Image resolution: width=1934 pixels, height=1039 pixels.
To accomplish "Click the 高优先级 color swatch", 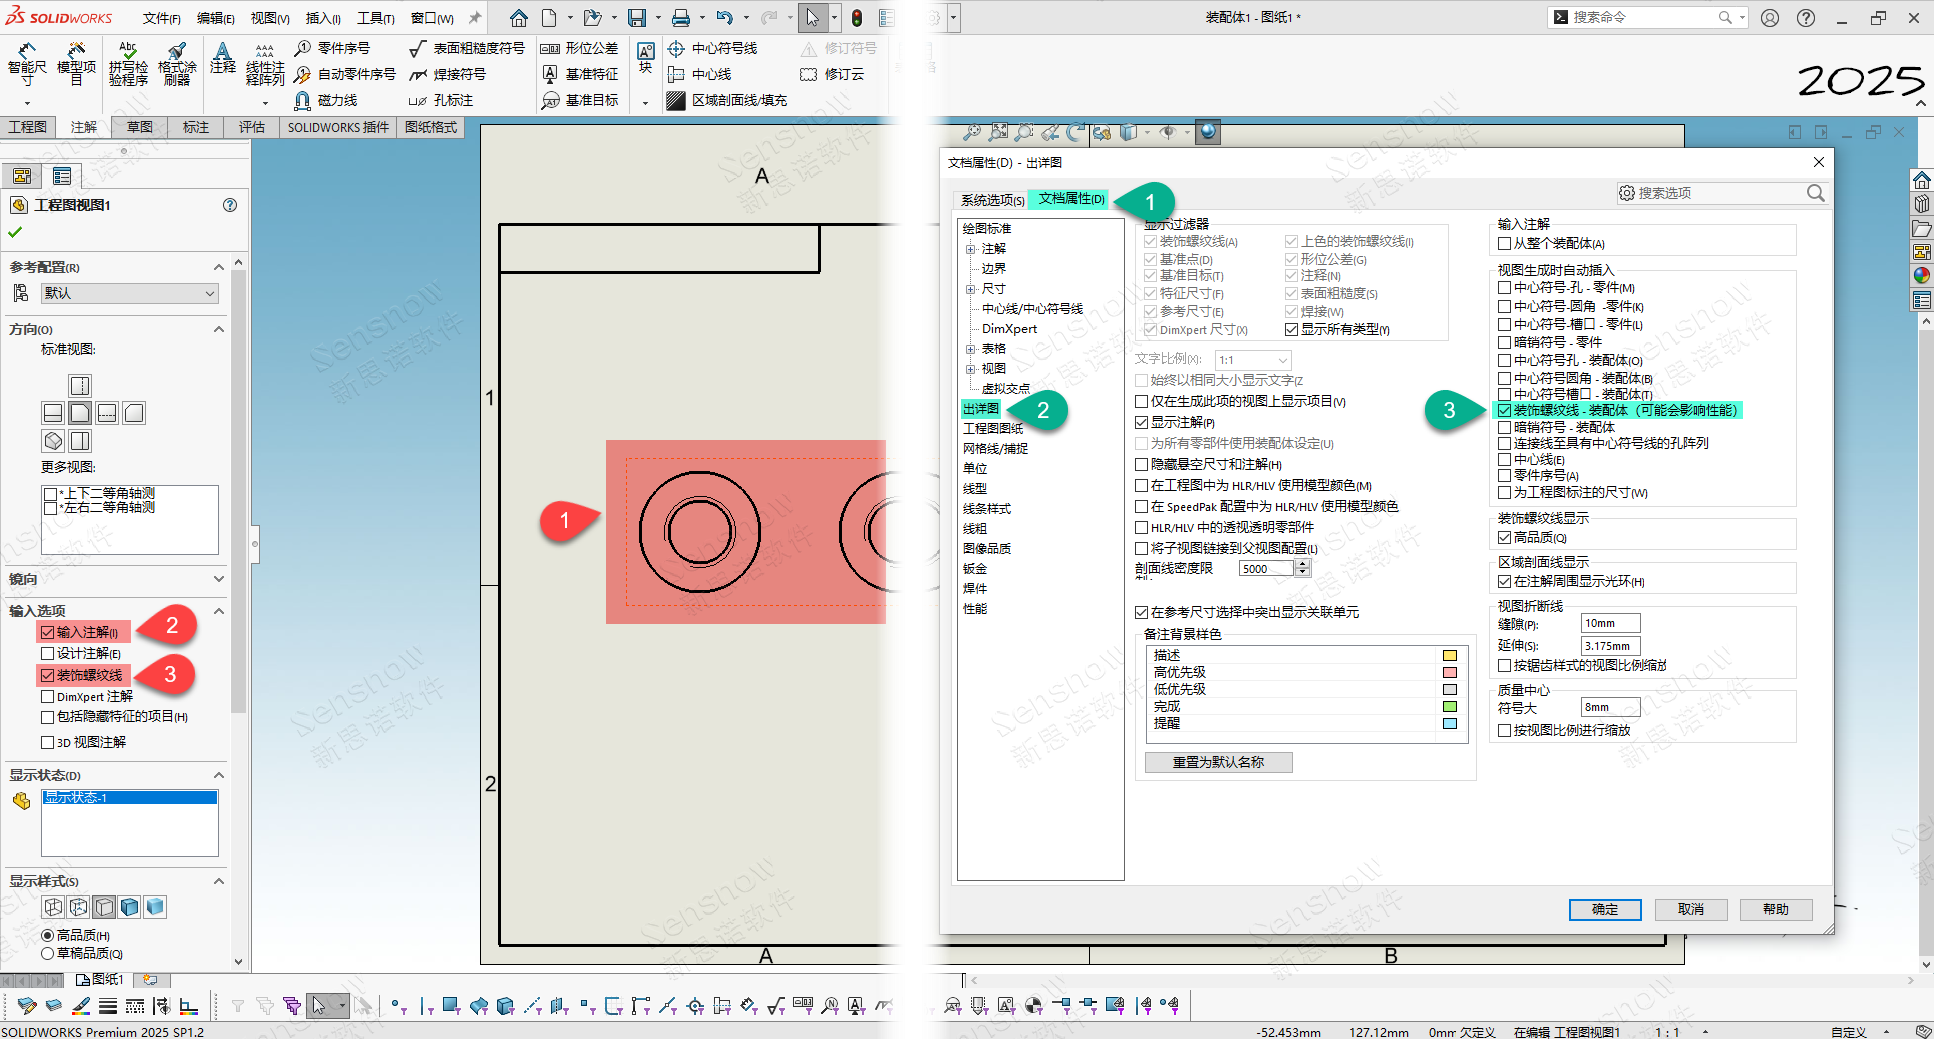I will [1449, 673].
